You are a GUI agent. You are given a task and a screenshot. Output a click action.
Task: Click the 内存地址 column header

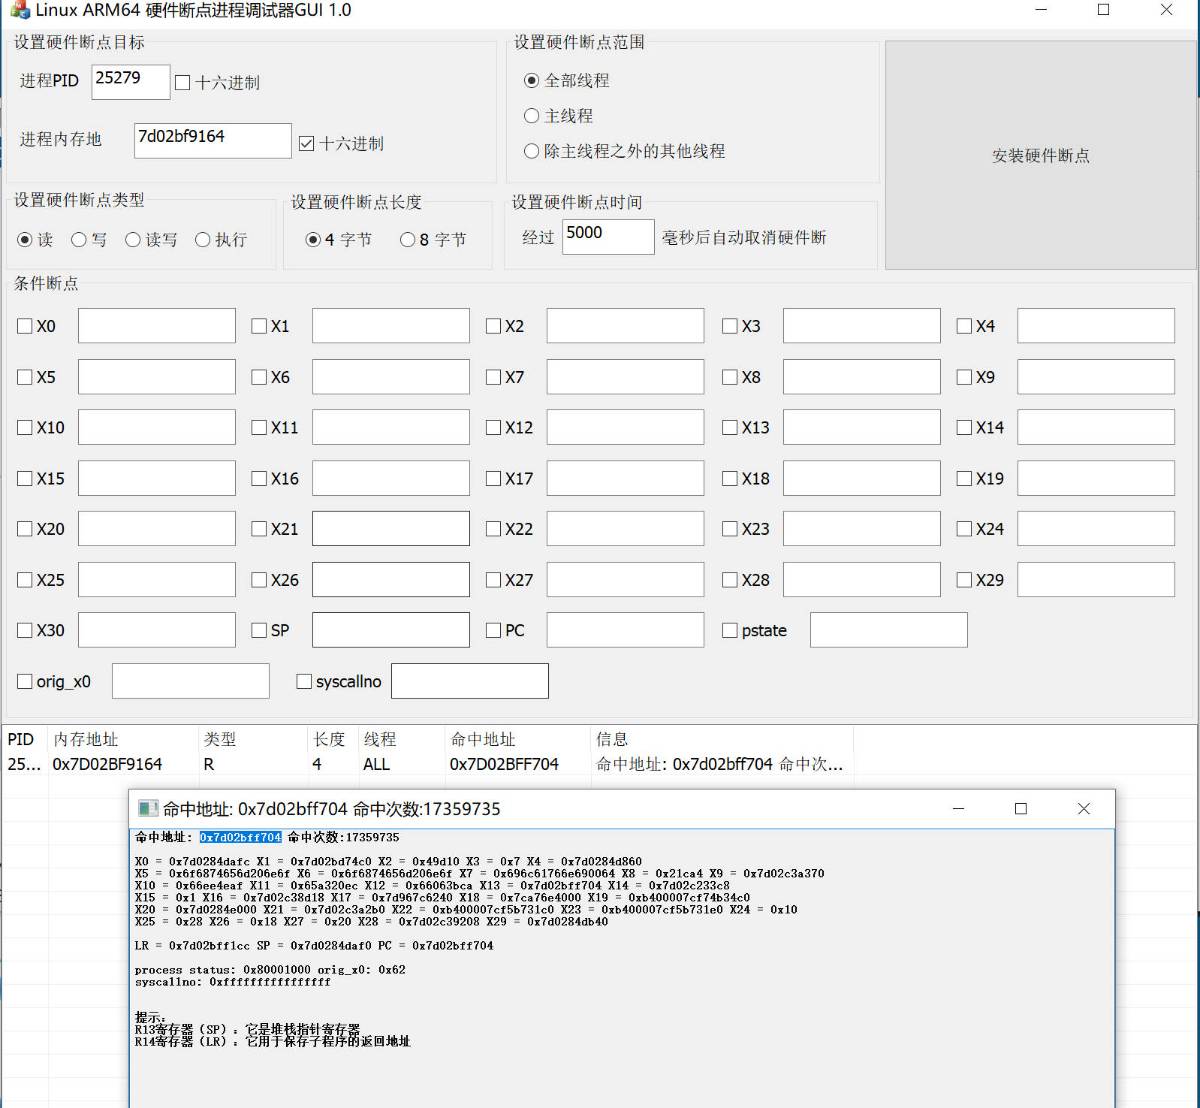(123, 739)
